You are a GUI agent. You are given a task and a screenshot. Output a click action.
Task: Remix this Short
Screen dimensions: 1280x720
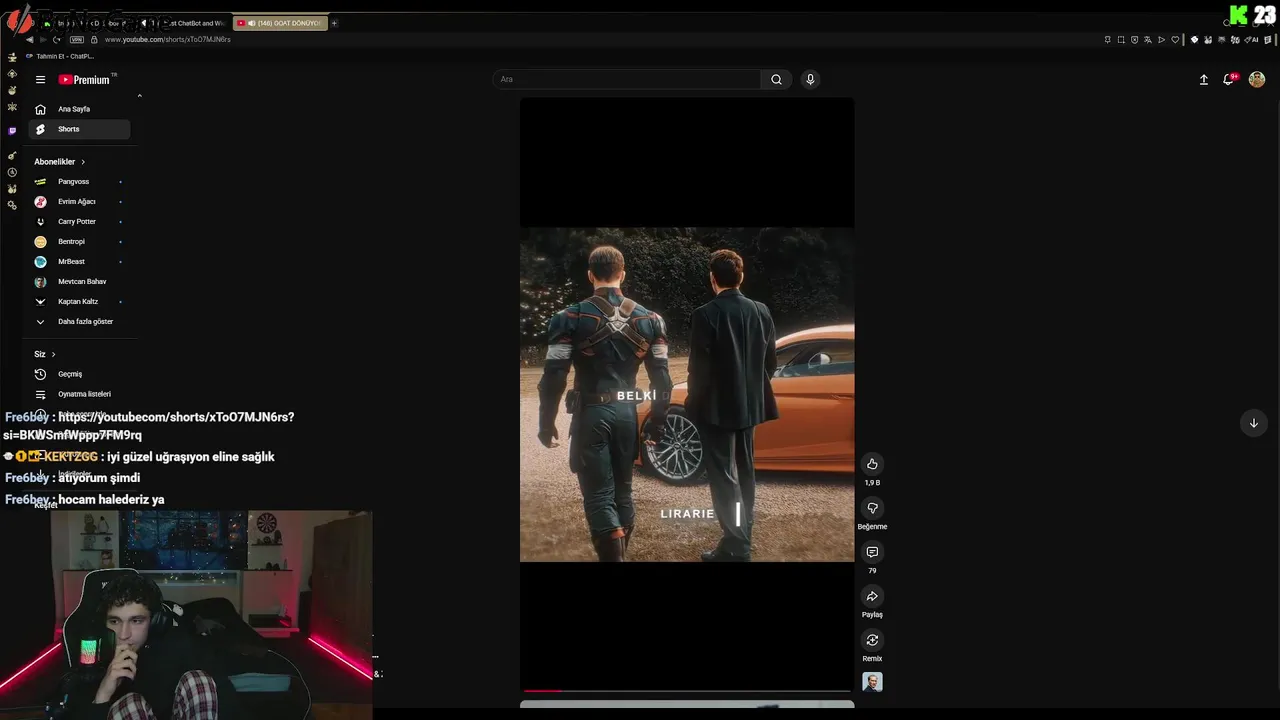pos(872,640)
